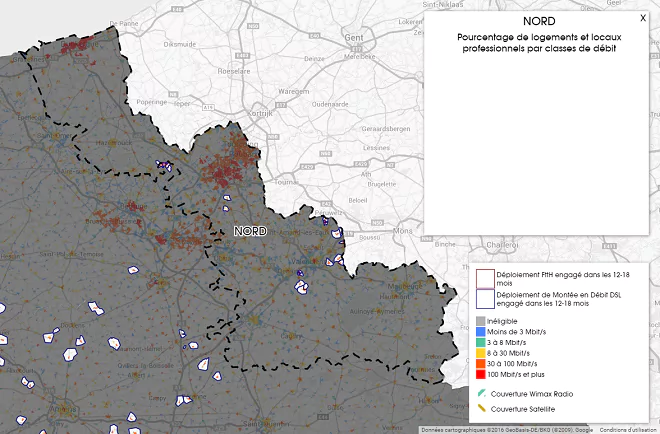Click the Montée en Débit DSL legend box
Viewport: 660px width, 434px height.
click(x=482, y=298)
